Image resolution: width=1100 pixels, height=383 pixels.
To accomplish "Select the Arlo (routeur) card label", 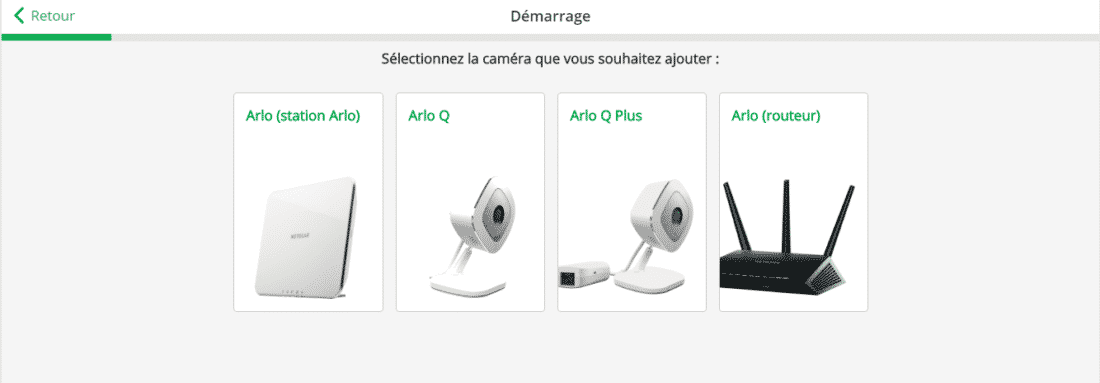I will tap(776, 116).
